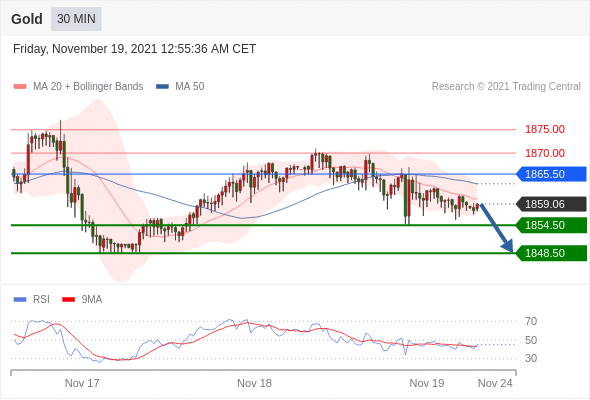Click the RSI 50 level label
Viewport: 590px width, 400px height.
tap(531, 340)
